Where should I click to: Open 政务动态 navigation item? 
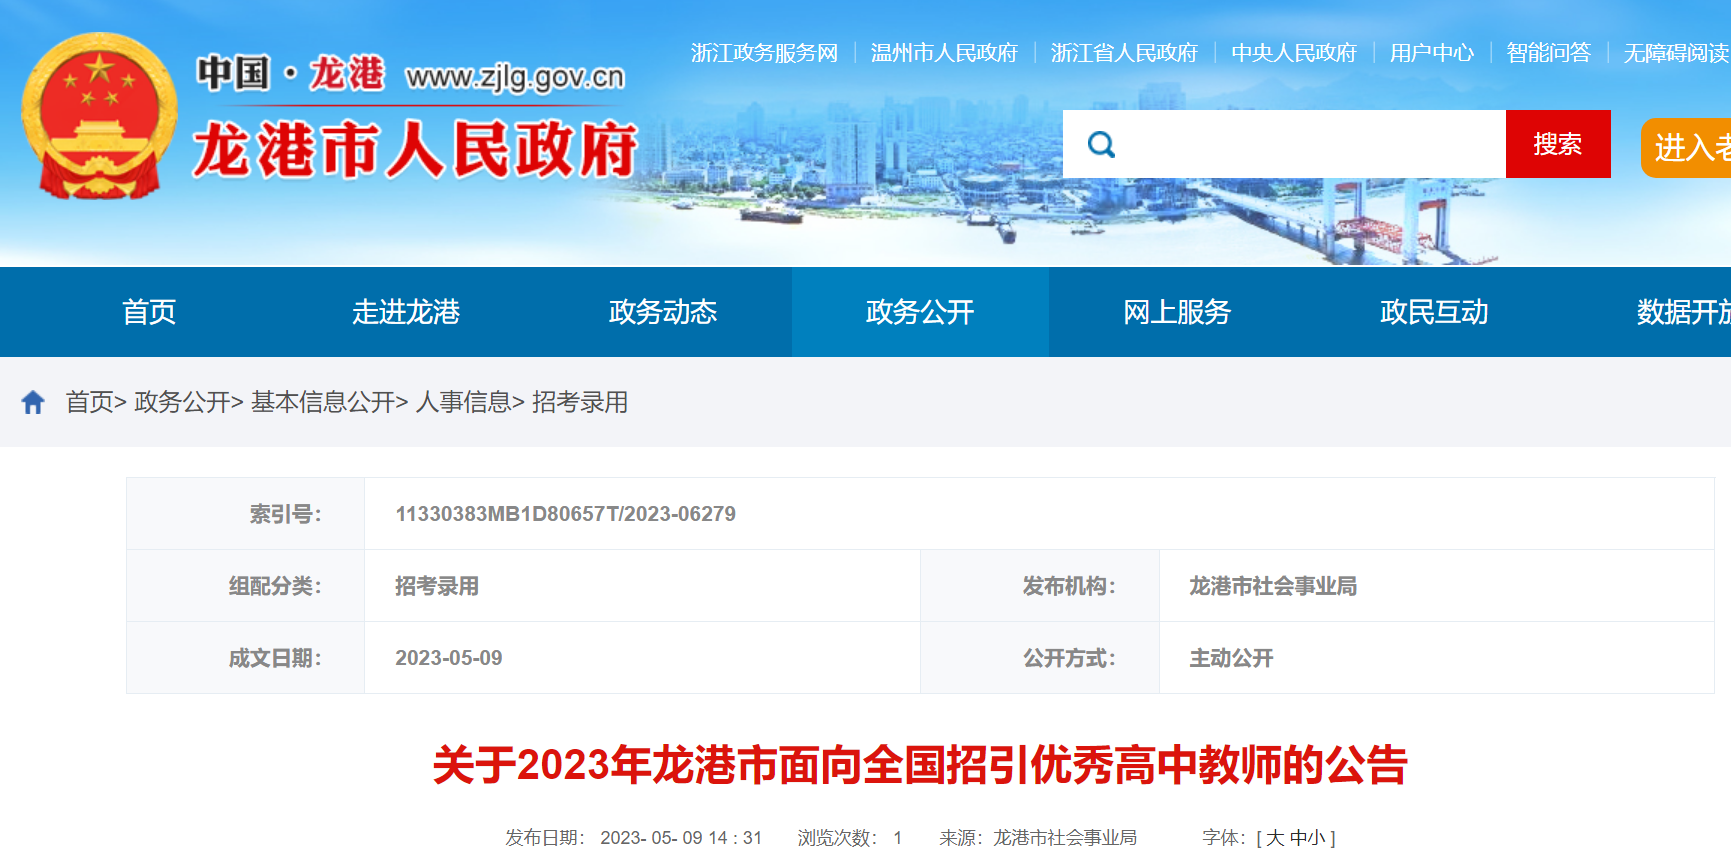pyautogui.click(x=663, y=312)
